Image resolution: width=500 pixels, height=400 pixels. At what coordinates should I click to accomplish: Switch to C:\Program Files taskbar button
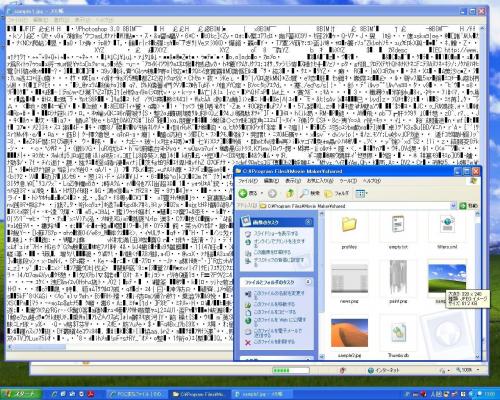click(x=199, y=394)
